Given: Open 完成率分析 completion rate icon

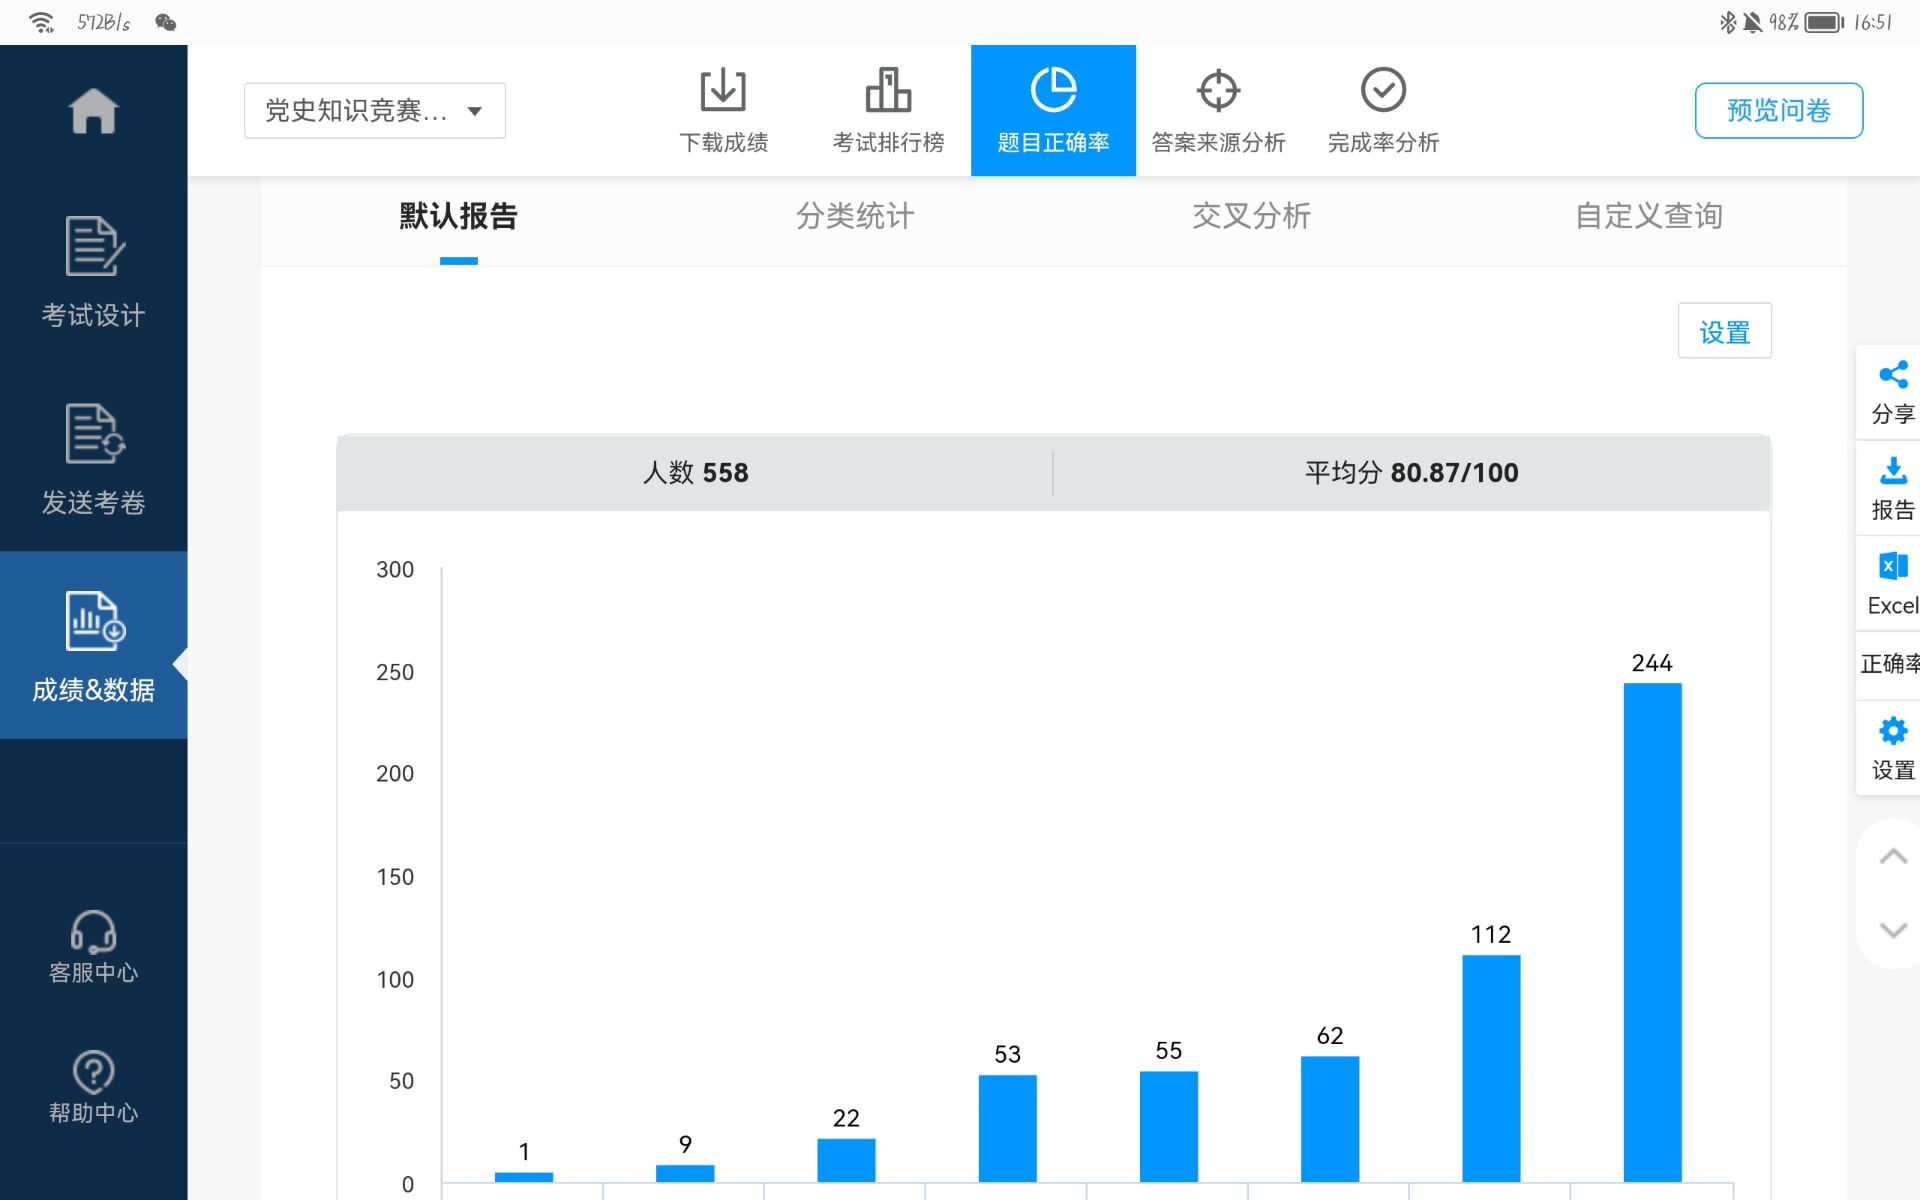Looking at the screenshot, I should pos(1383,110).
